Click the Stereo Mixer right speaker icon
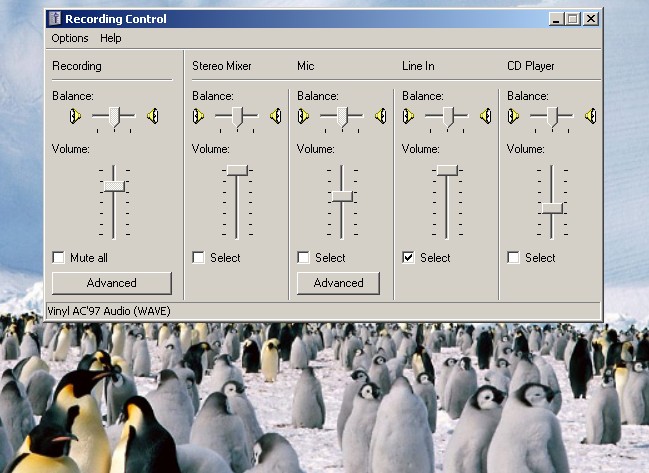This screenshot has width=649, height=473. pos(276,116)
